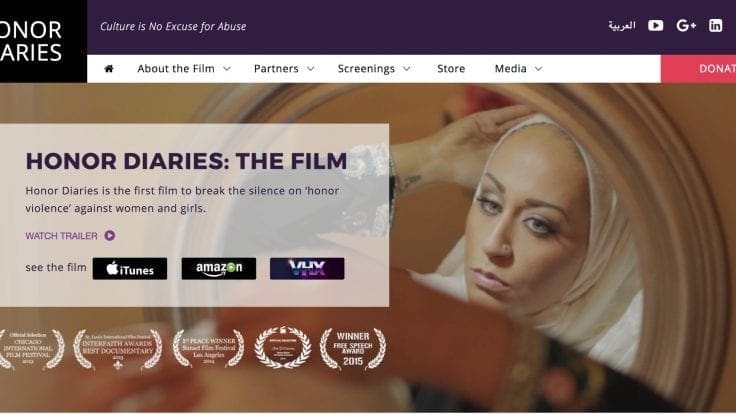Screen dimensions: 736x414
Task: Open the YouTube channel icon
Action: point(655,25)
